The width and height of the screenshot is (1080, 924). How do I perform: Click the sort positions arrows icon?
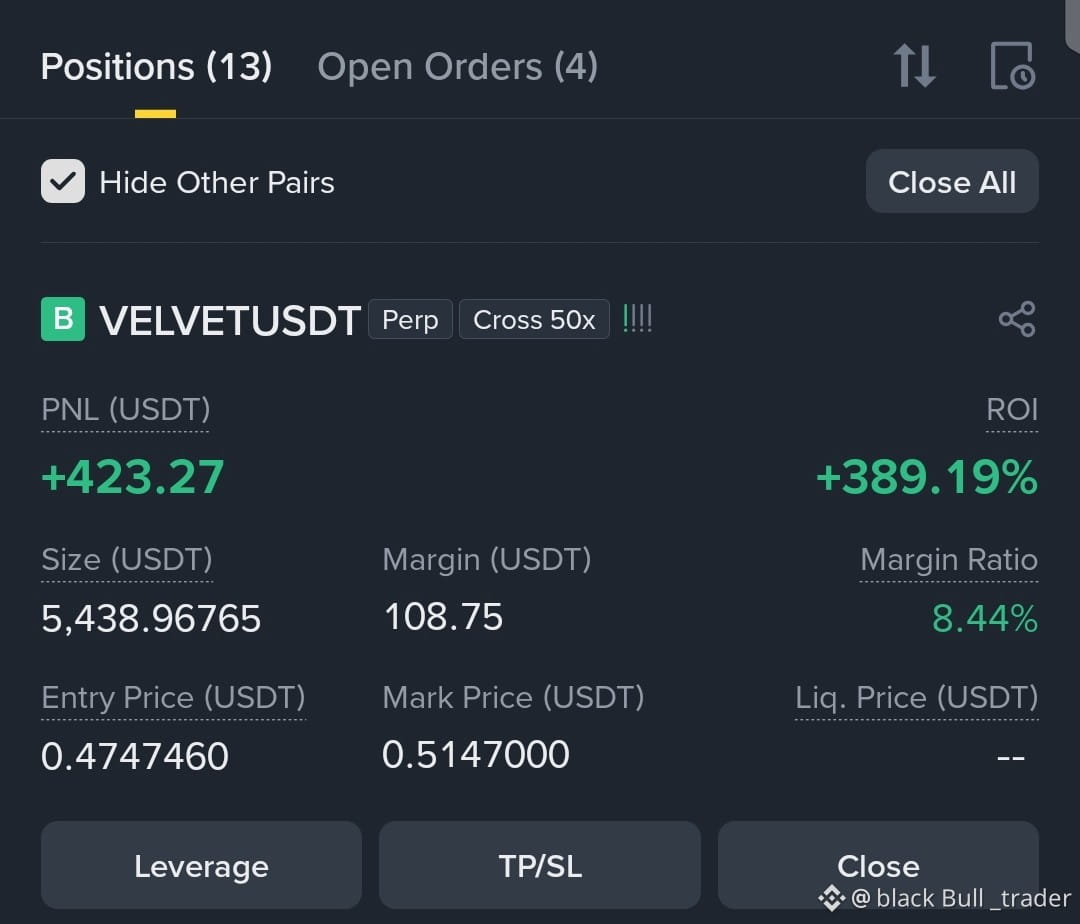click(x=915, y=66)
